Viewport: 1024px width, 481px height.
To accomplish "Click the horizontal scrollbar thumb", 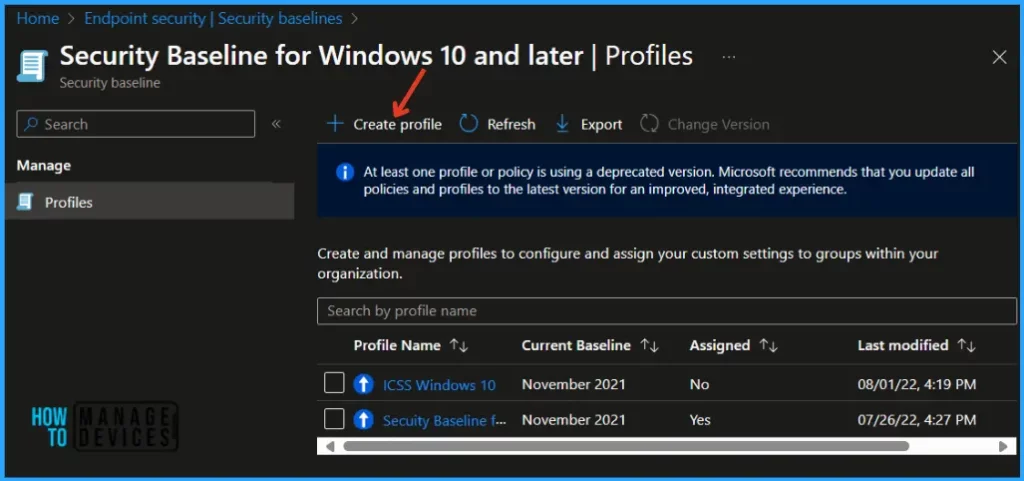I will (x=626, y=446).
